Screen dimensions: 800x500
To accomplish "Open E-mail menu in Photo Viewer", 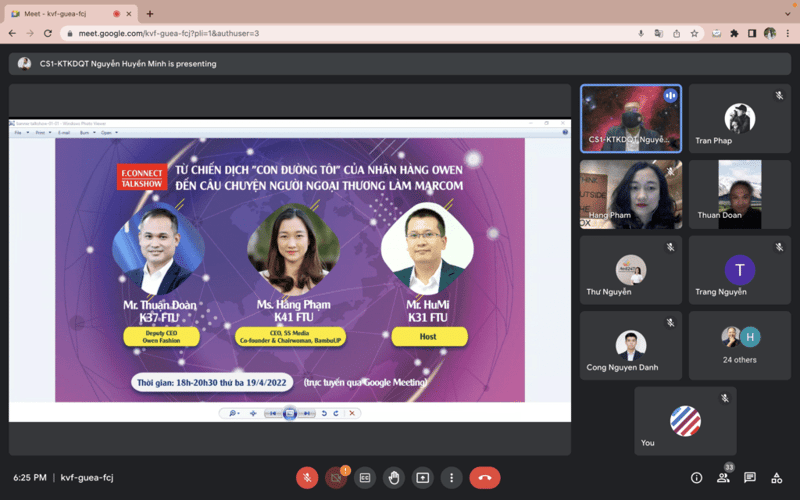I will (x=64, y=133).
